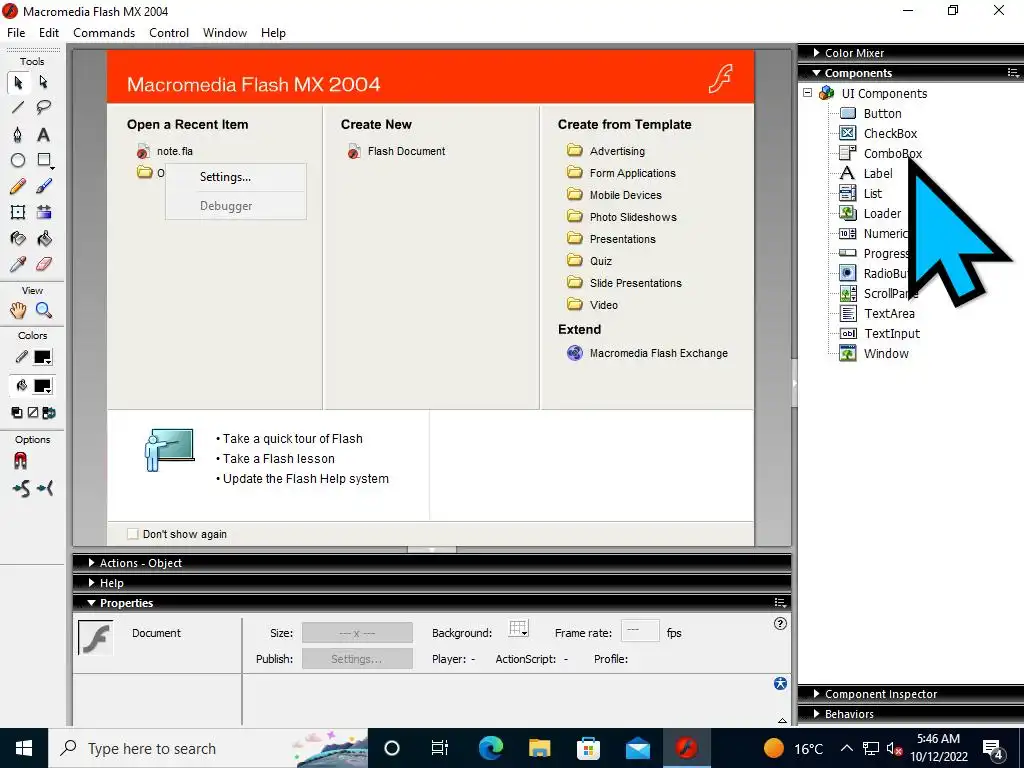Open the Components panel options menu
This screenshot has width=1024, height=768.
[1014, 73]
